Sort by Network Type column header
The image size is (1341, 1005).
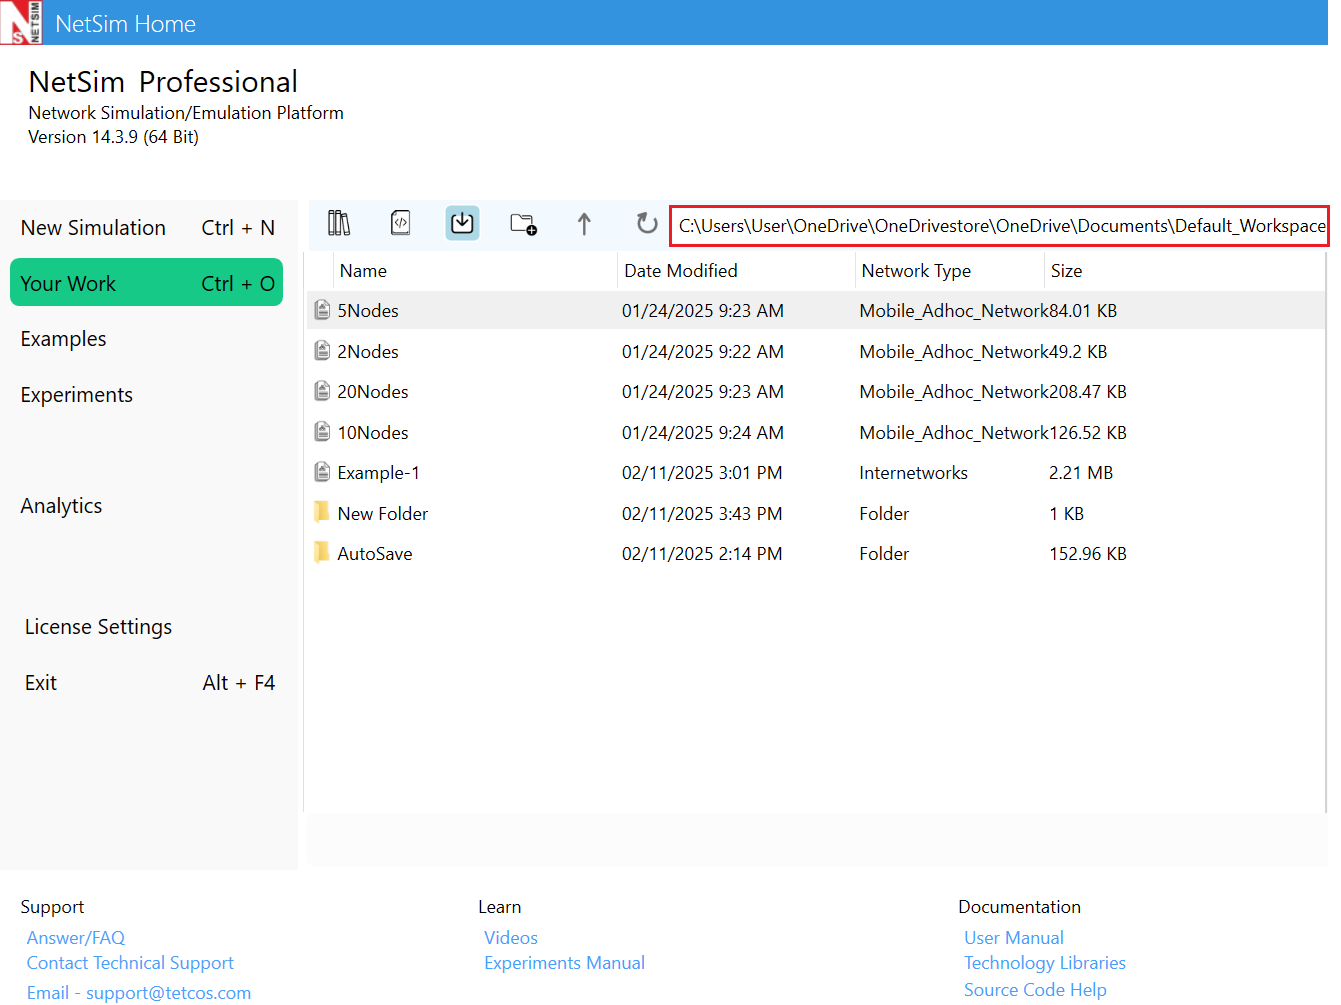tap(916, 271)
